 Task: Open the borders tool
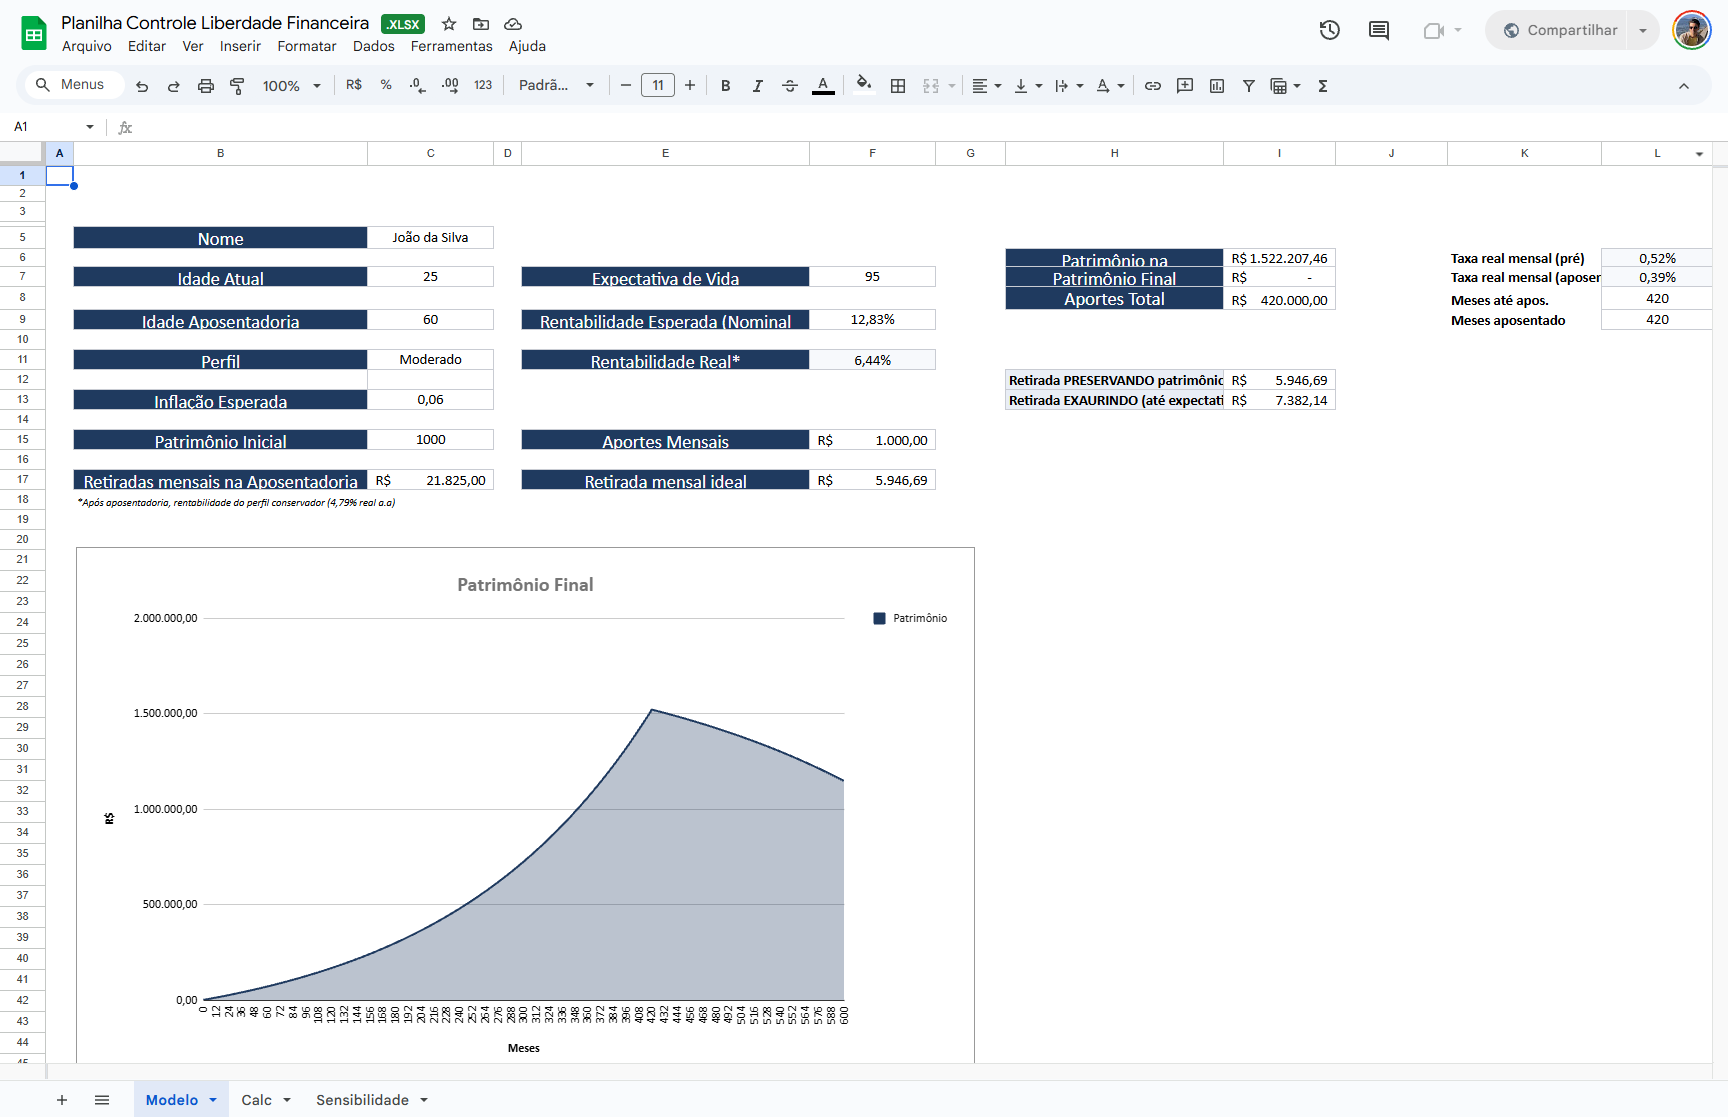(898, 86)
